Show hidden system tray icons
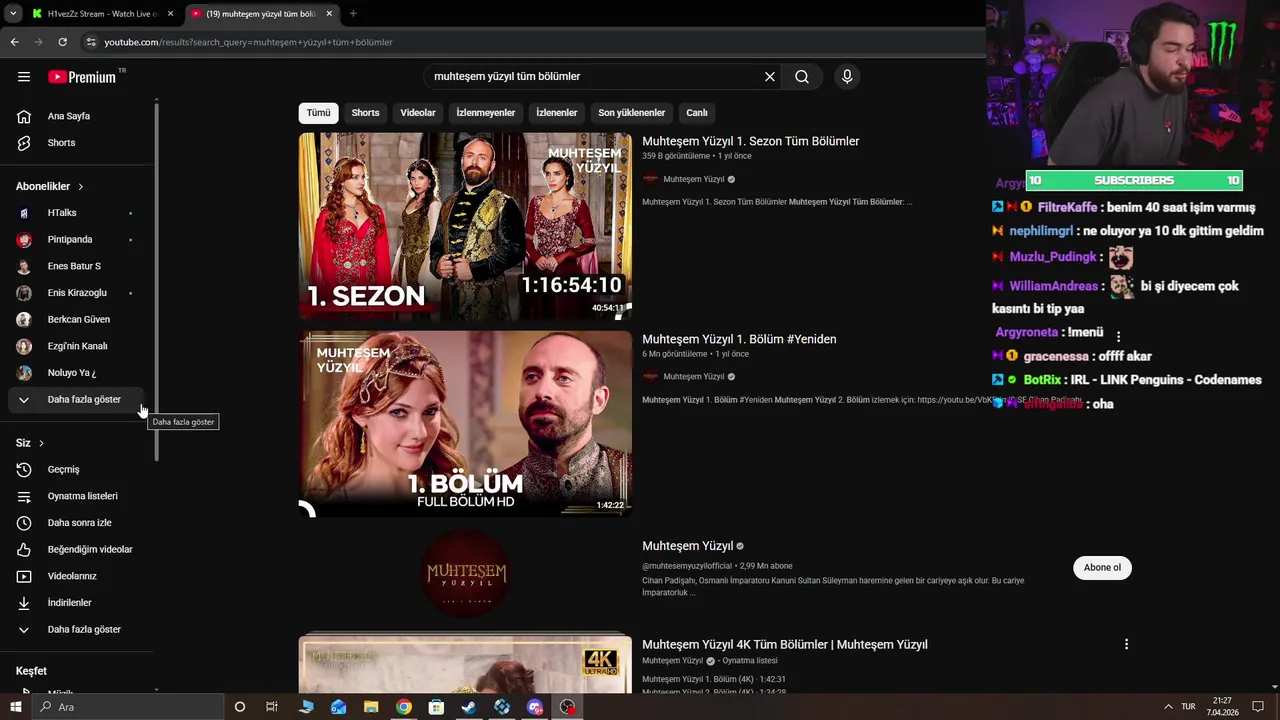Image resolution: width=1280 pixels, height=720 pixels. [x=1169, y=707]
